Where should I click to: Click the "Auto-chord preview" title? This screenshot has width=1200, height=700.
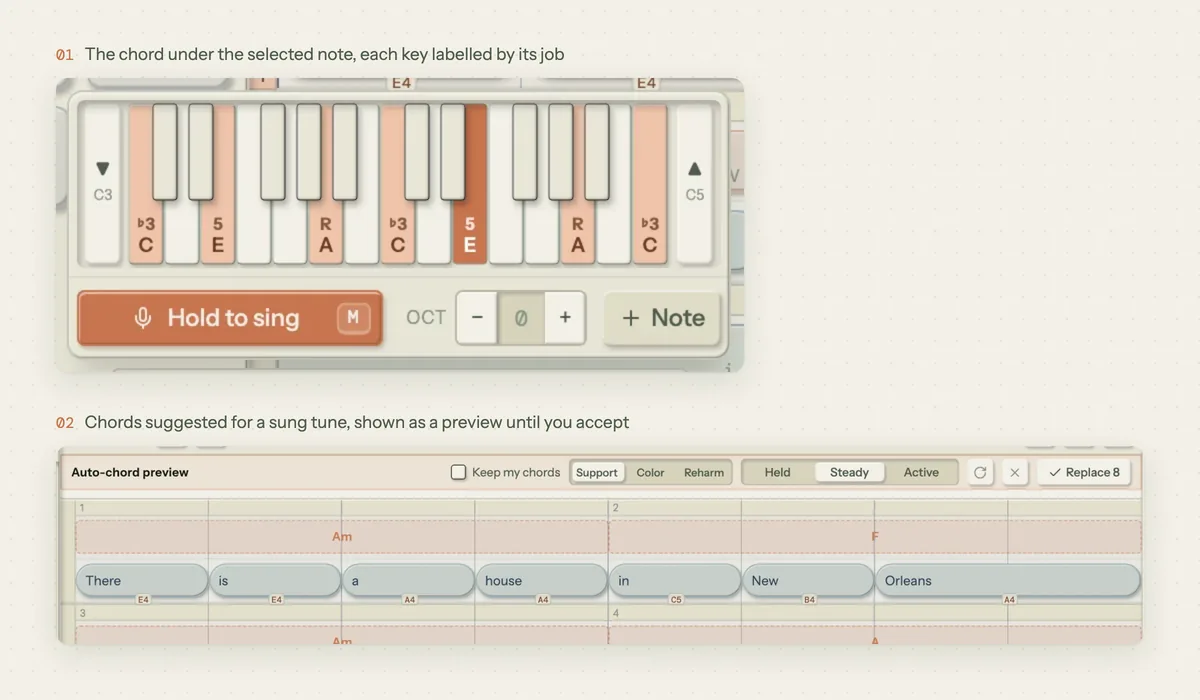click(x=130, y=472)
